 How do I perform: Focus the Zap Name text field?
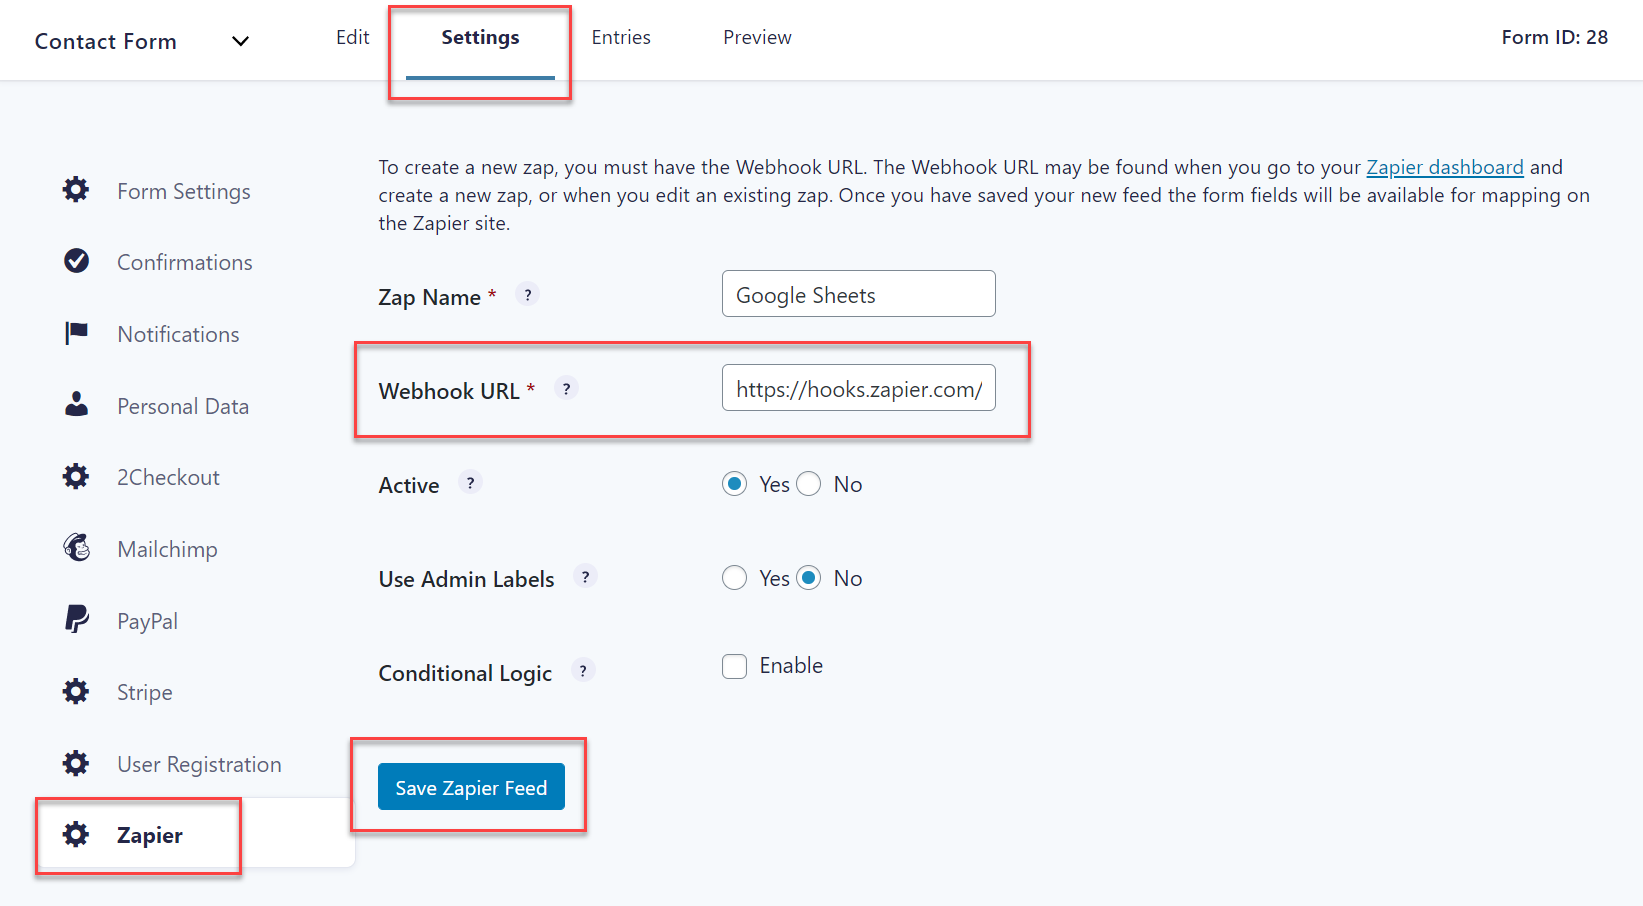coord(858,295)
